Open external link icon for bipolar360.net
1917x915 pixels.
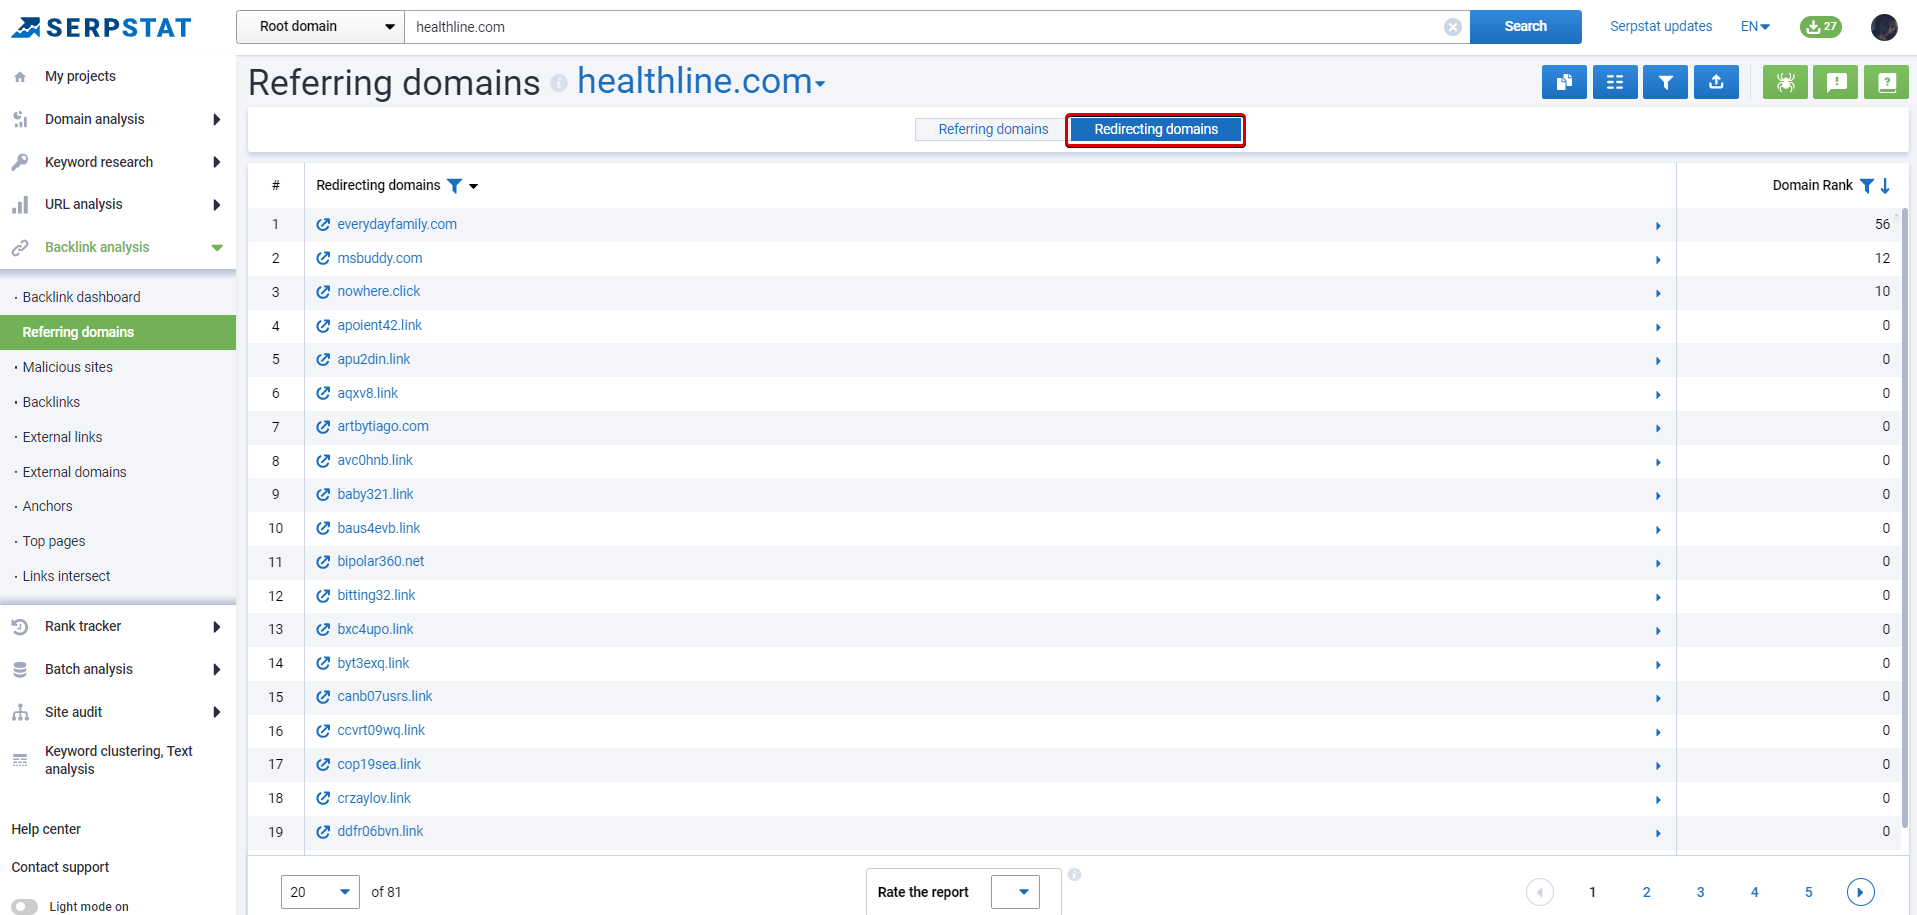pos(323,562)
